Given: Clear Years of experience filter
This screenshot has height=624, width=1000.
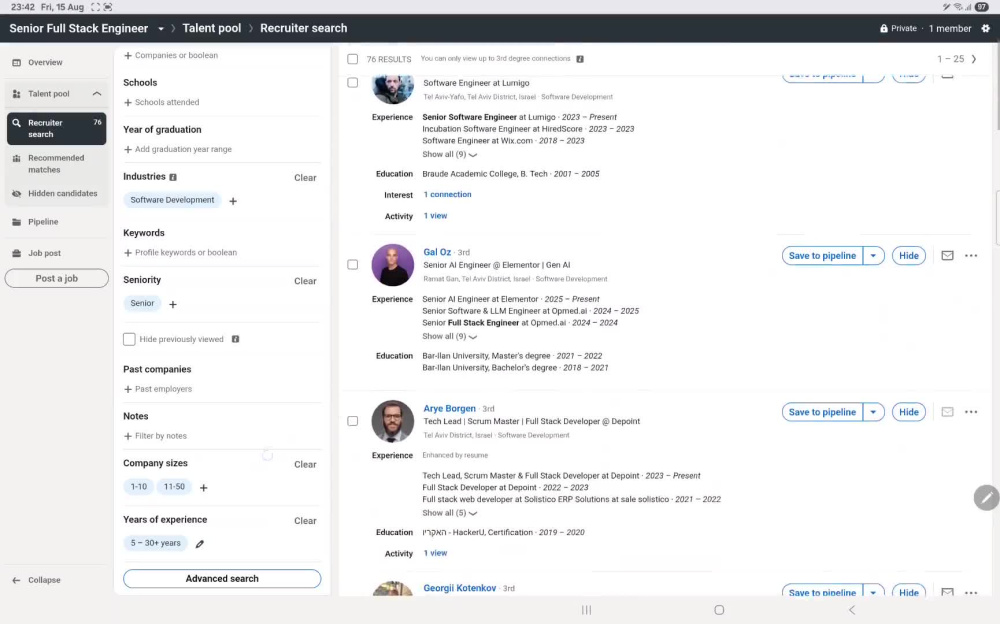Looking at the screenshot, I should (x=305, y=521).
